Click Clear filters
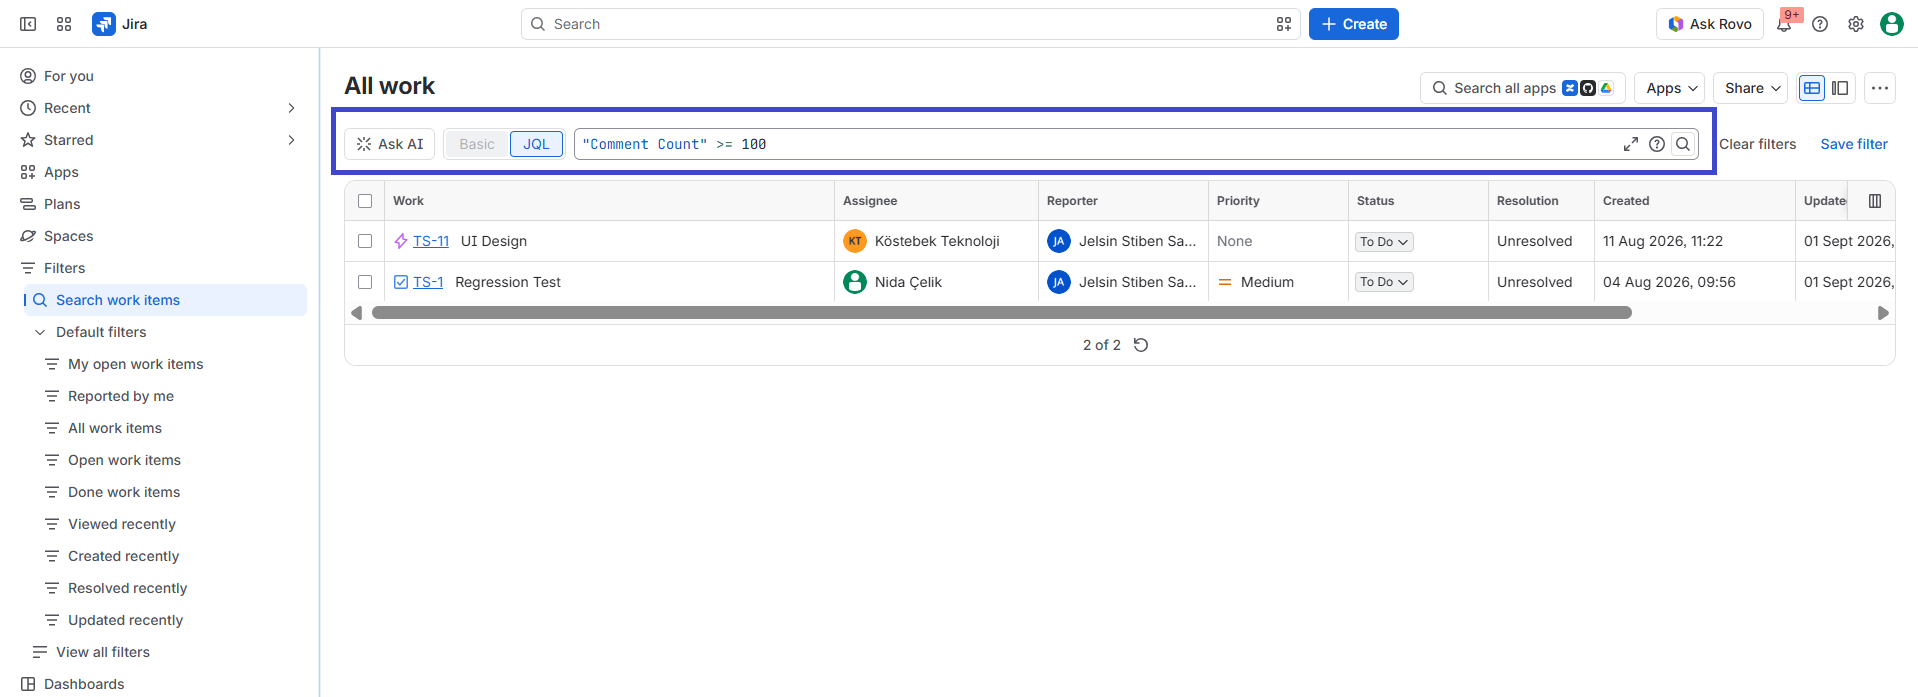1918x697 pixels. click(x=1757, y=144)
